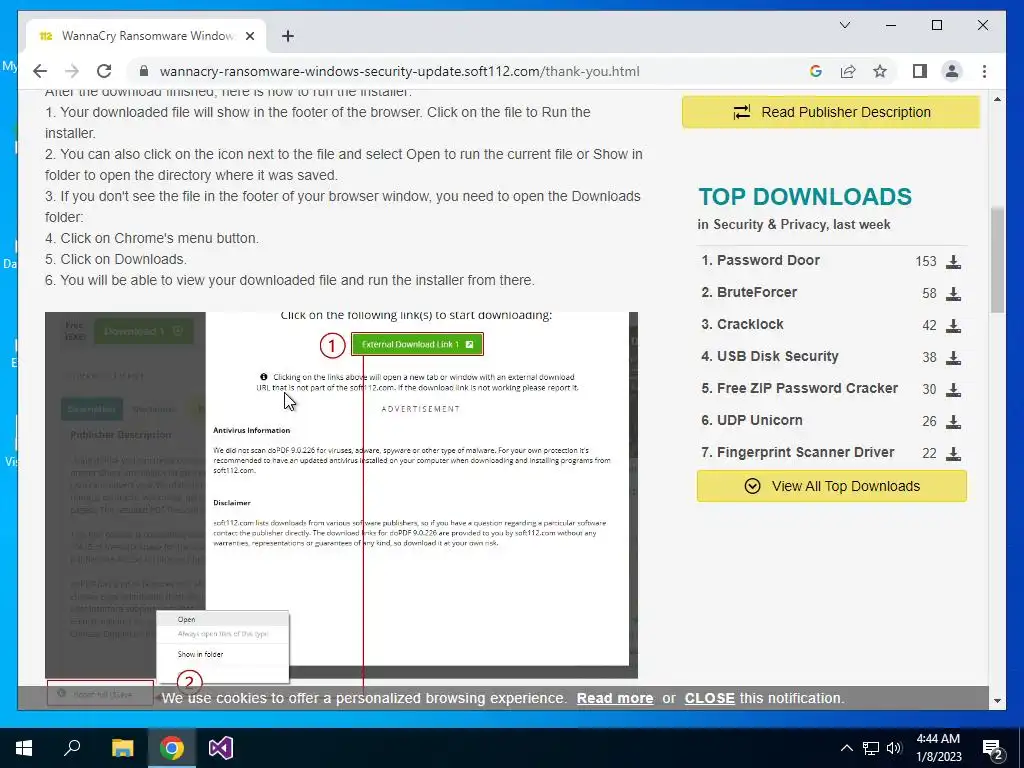Open network status tray icon
The height and width of the screenshot is (768, 1024).
(871, 748)
